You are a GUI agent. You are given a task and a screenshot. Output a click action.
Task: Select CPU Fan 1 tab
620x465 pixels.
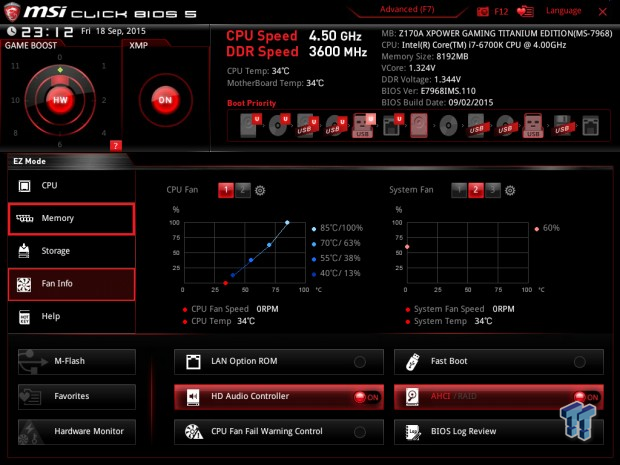tap(226, 190)
